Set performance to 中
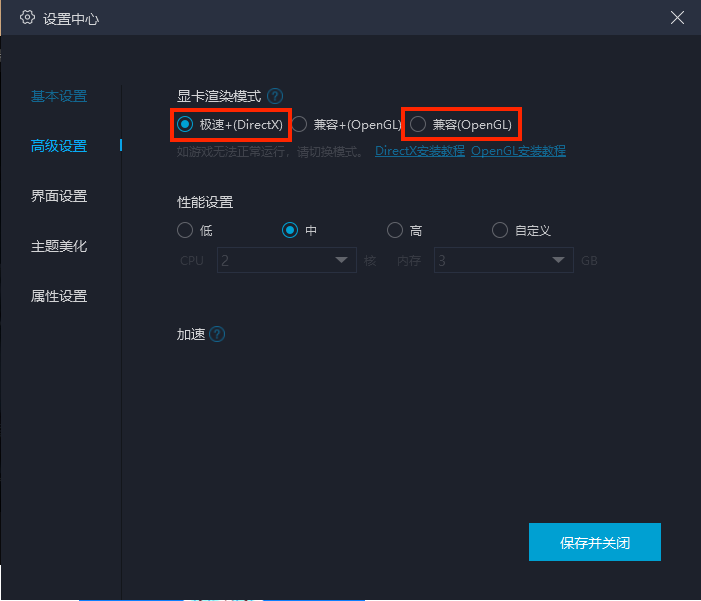701x601 pixels. click(x=290, y=230)
